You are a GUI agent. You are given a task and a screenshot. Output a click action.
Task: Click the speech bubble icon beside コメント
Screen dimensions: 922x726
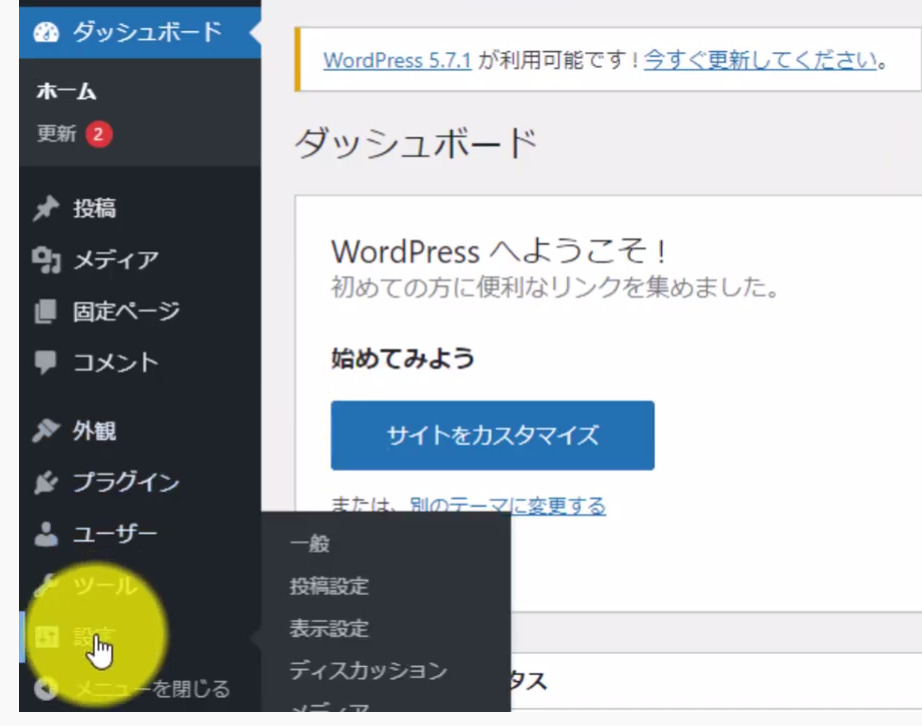point(46,363)
